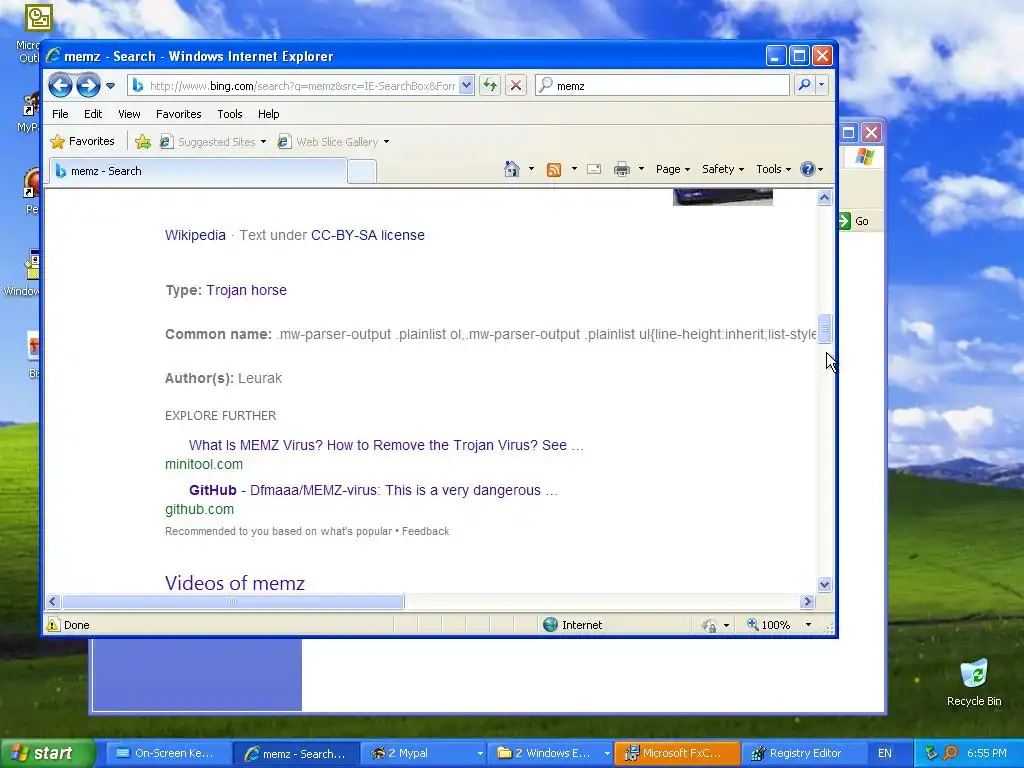Click the github.com green URL text
Viewport: 1024px width, 768px height.
pyautogui.click(x=199, y=509)
